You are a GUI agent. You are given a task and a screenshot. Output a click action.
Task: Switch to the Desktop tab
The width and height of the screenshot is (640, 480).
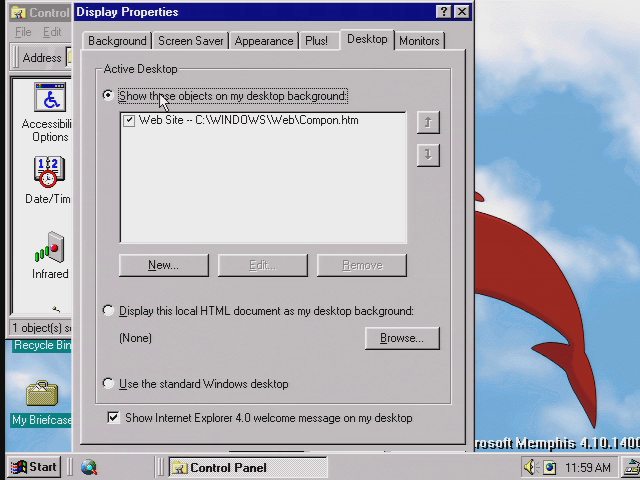tap(367, 39)
